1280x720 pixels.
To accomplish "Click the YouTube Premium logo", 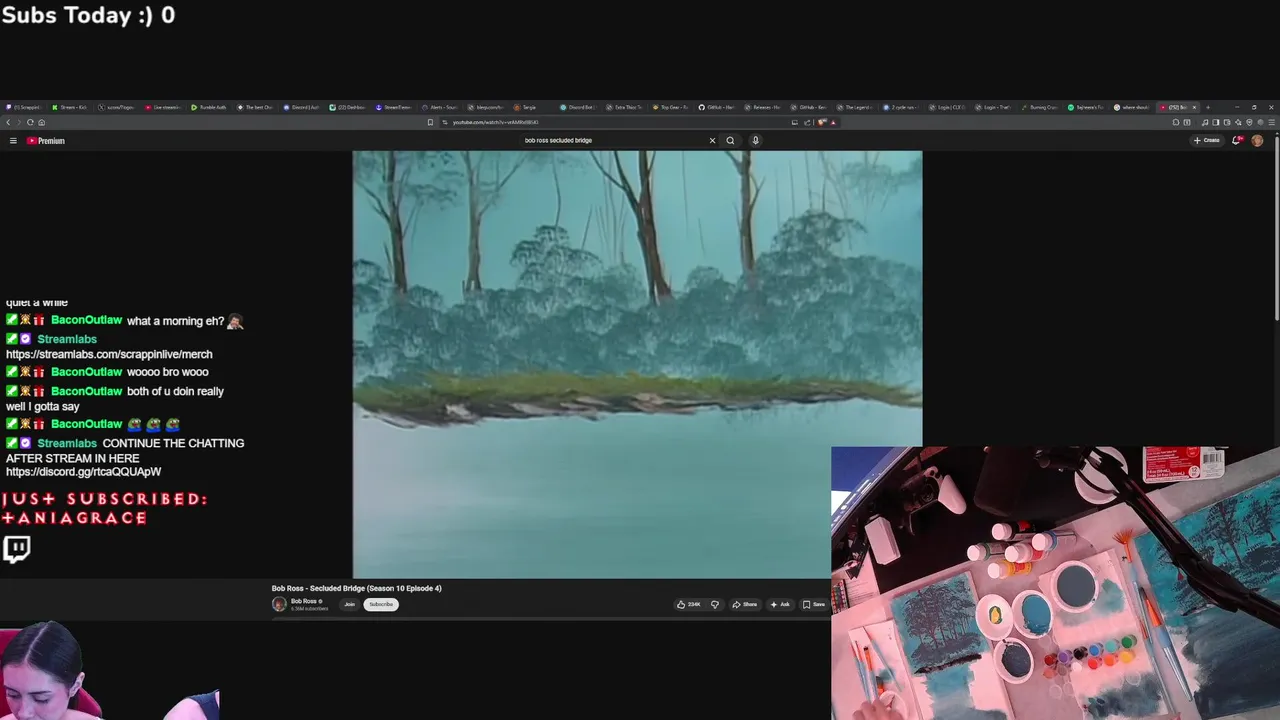I will (x=46, y=141).
